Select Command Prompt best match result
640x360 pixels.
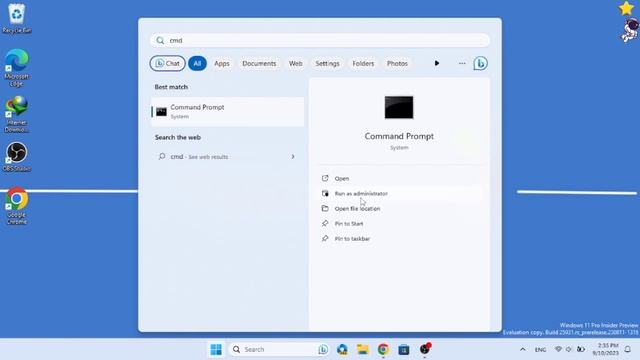pos(228,111)
